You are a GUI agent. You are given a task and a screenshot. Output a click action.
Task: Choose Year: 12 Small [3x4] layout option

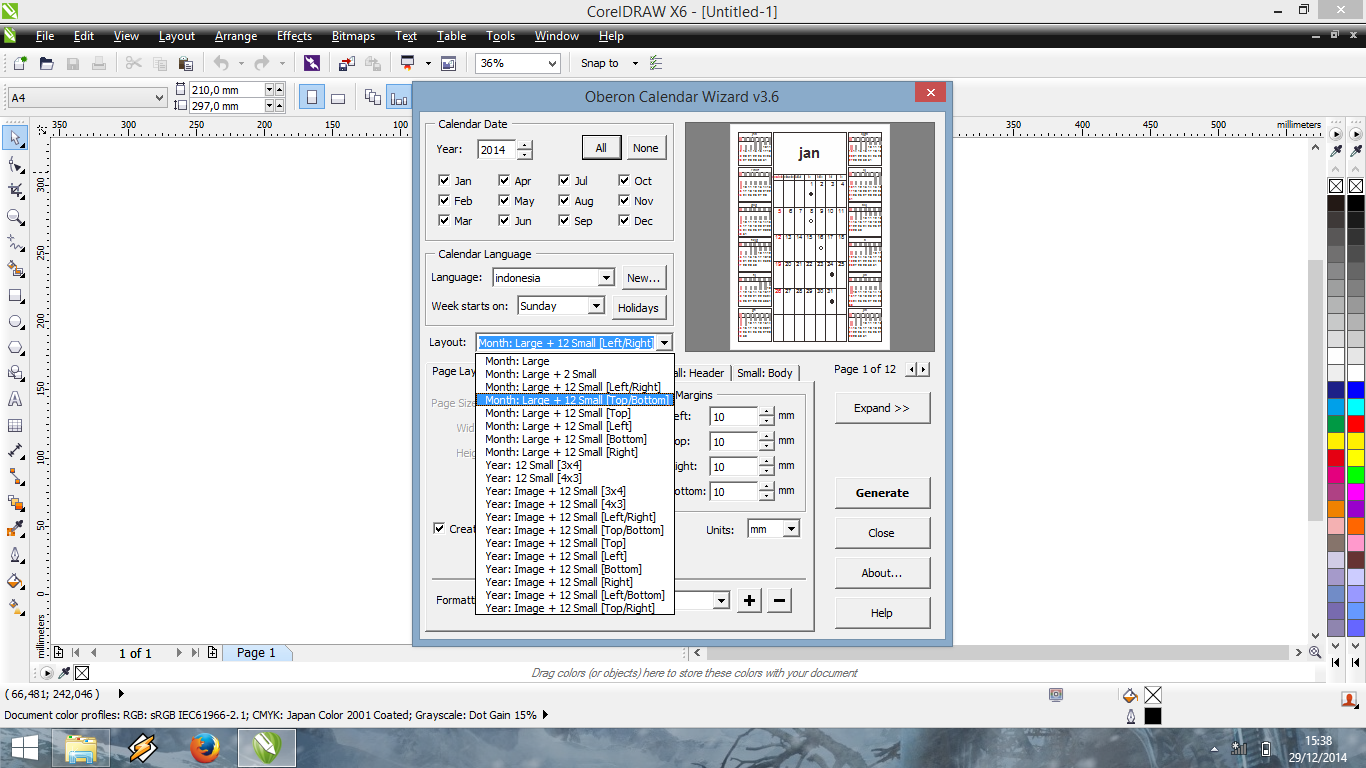[575, 465]
